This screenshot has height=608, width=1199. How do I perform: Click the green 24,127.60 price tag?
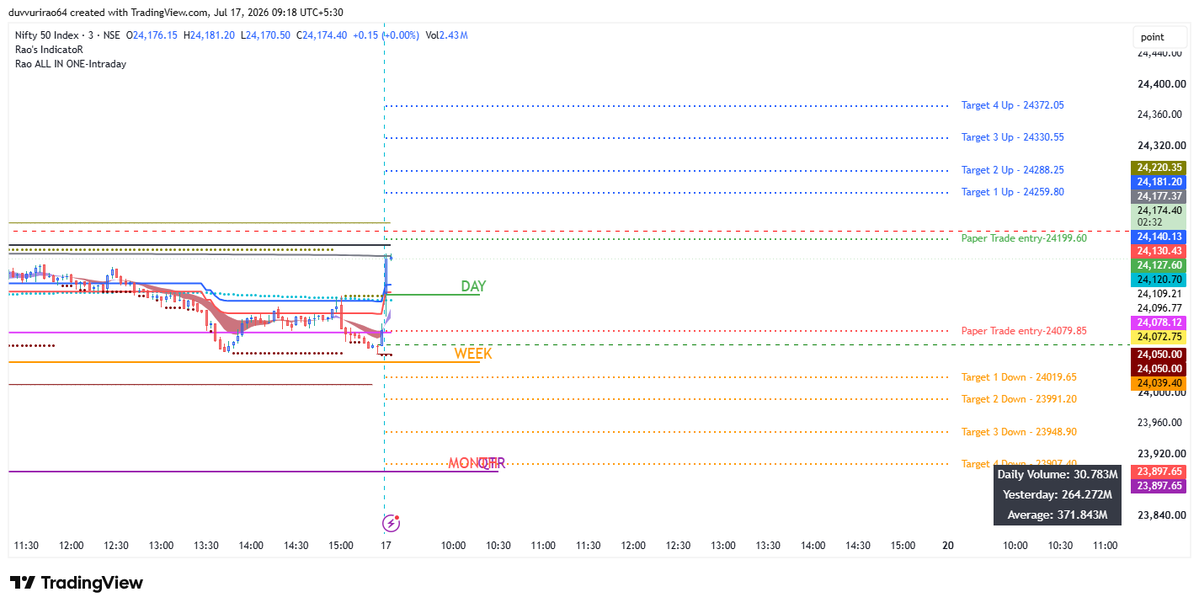(1159, 265)
